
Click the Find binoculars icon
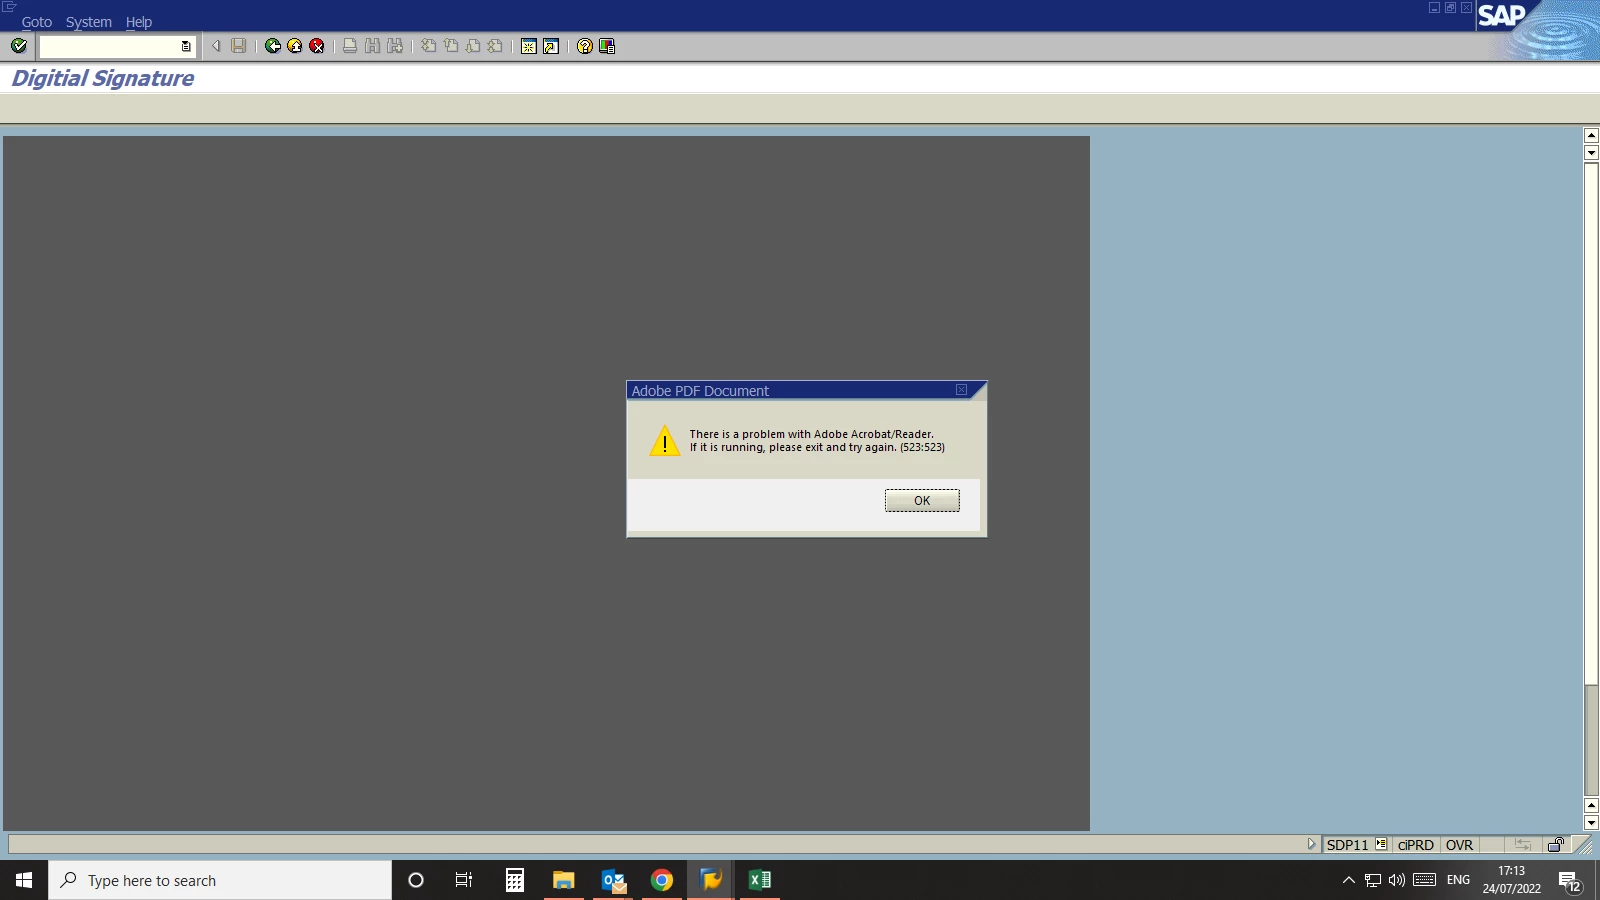[x=372, y=46]
